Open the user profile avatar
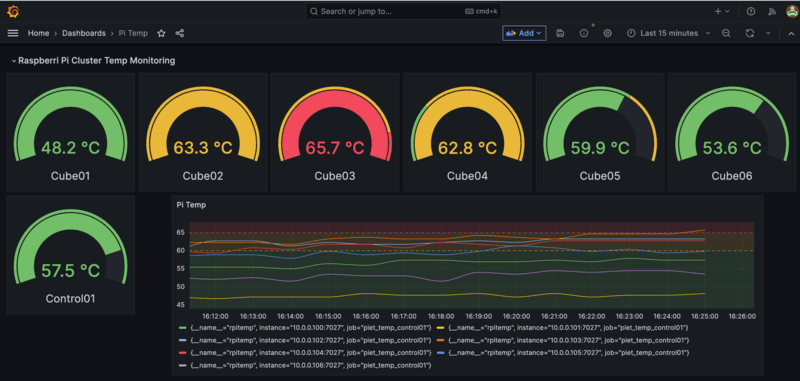800x381 pixels. tap(792, 11)
